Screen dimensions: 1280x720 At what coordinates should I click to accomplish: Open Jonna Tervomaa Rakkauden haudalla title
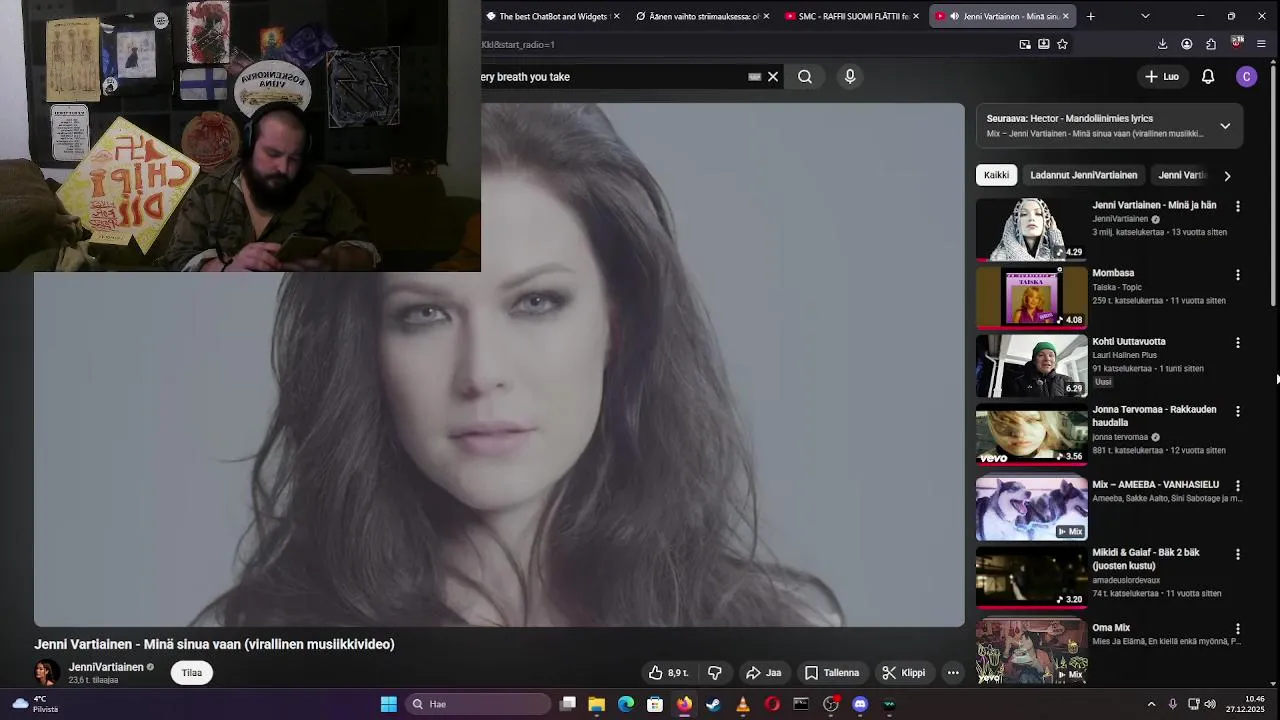(1154, 416)
